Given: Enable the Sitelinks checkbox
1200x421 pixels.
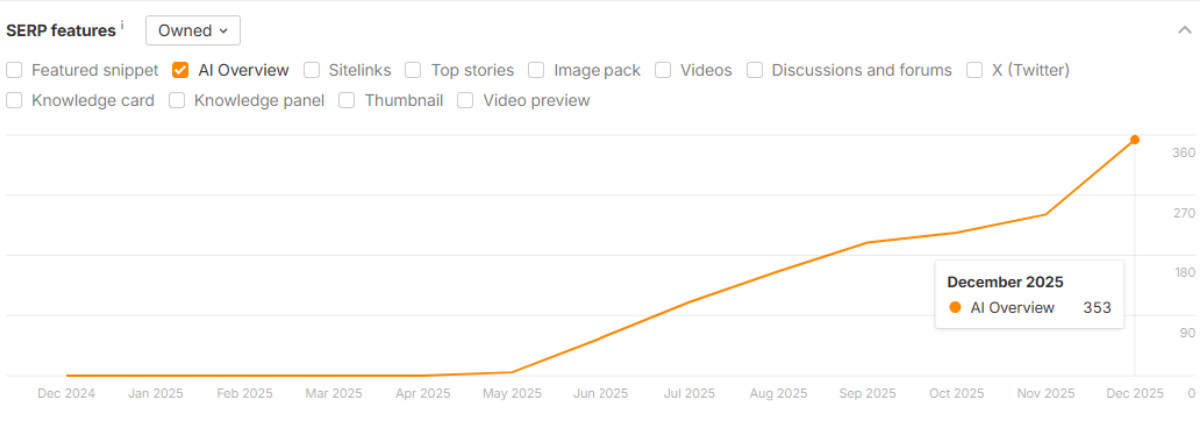Looking at the screenshot, I should click(312, 70).
